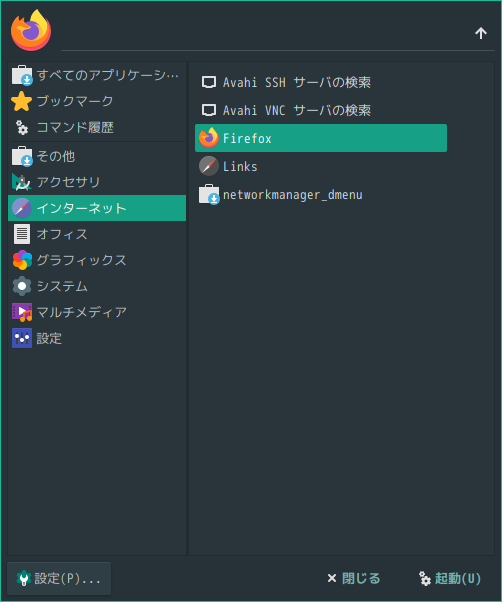The width and height of the screenshot is (502, 602).
Task: Click the up arrow history button
Action: click(481, 33)
